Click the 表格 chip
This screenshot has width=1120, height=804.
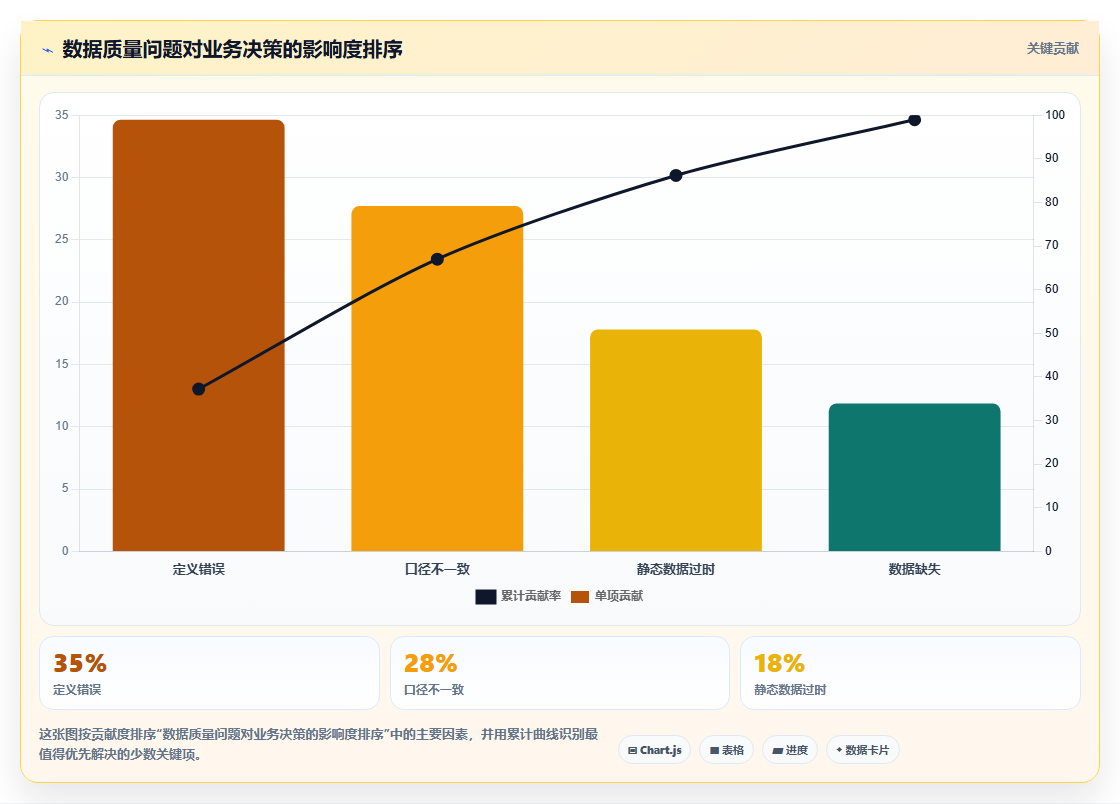pos(726,750)
